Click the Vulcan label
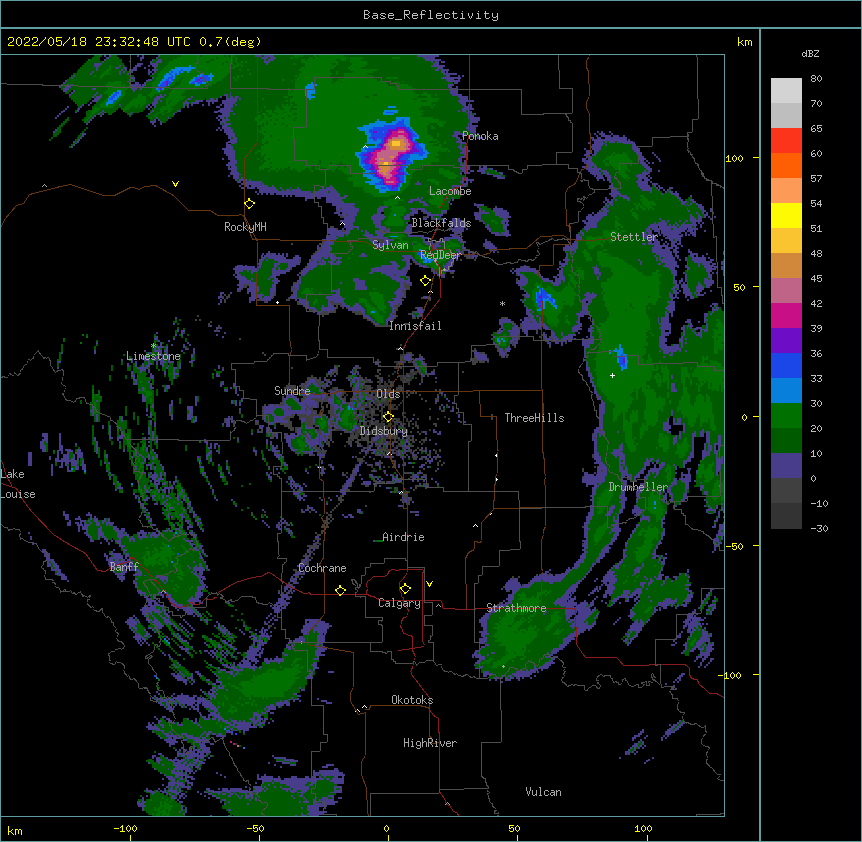 543,792
